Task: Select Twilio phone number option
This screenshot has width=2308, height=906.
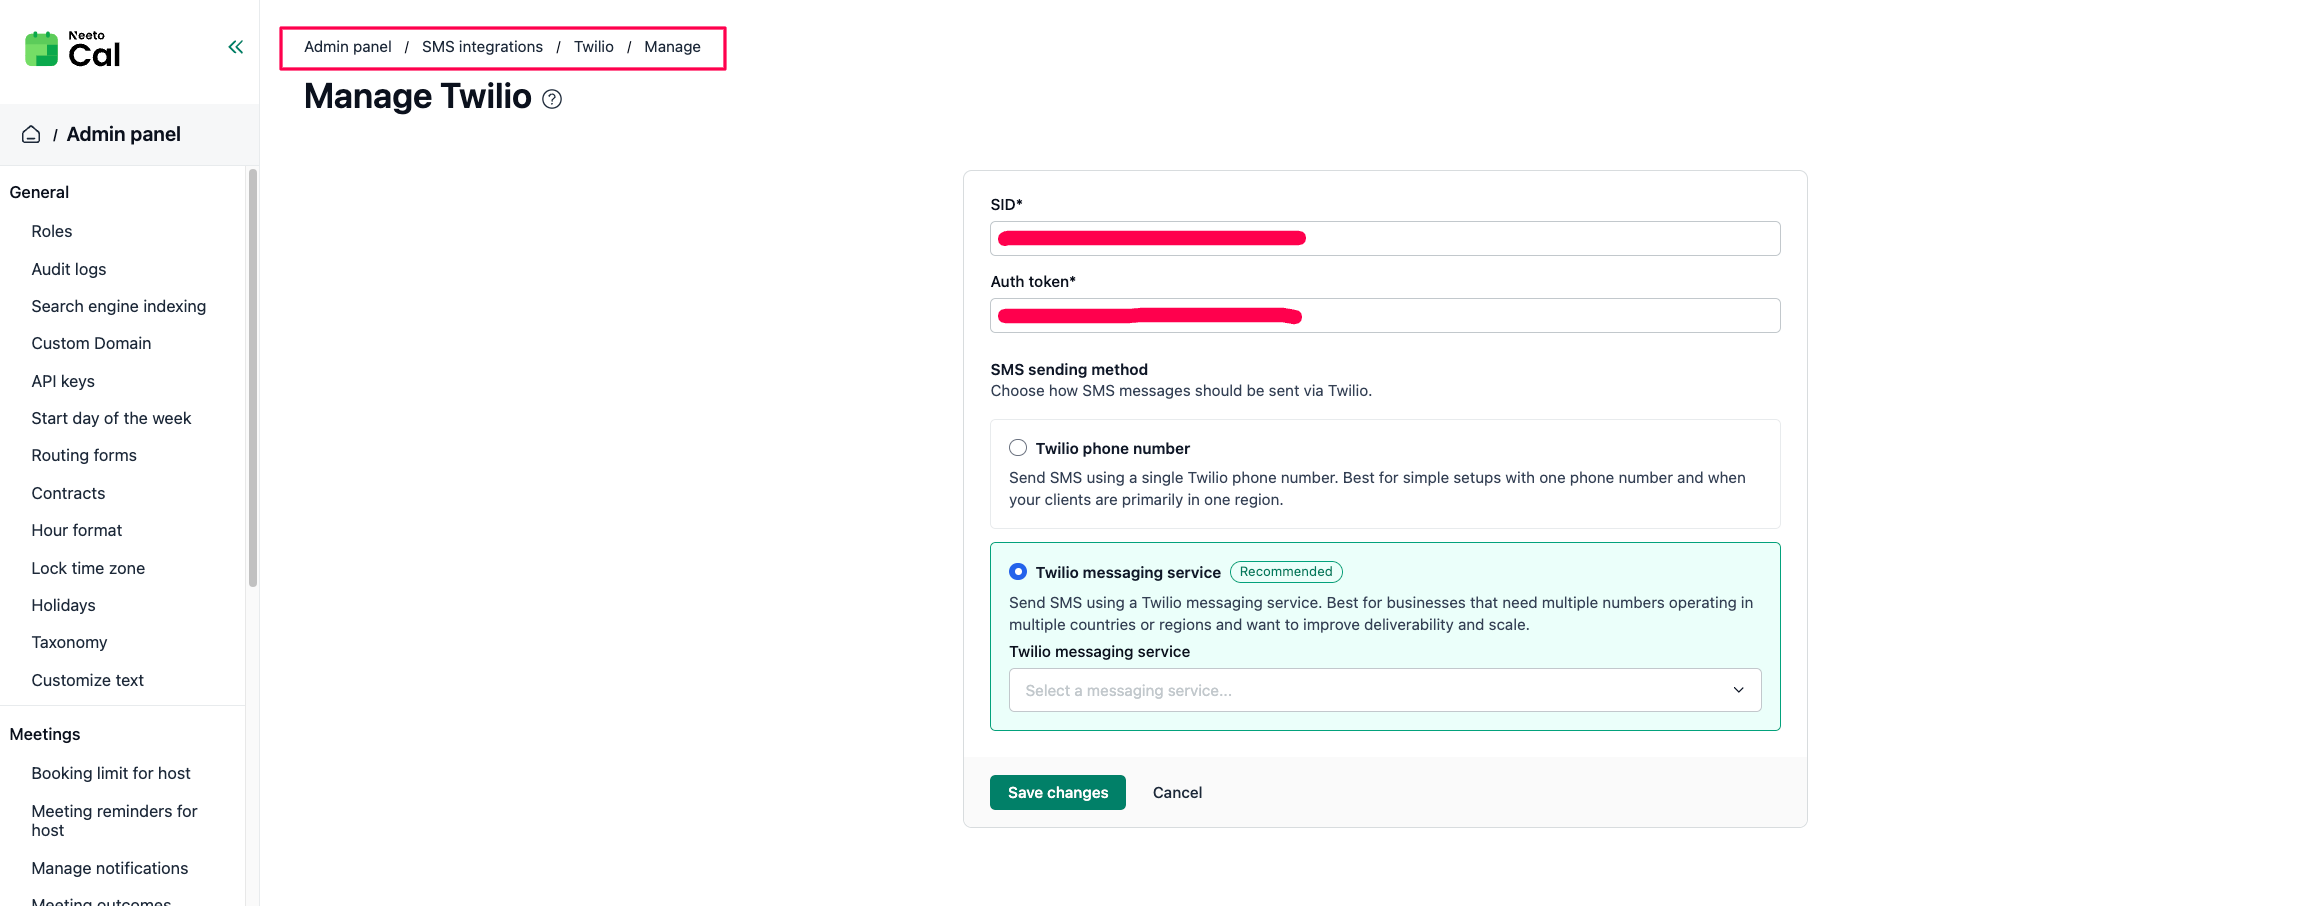Action: 1018,448
